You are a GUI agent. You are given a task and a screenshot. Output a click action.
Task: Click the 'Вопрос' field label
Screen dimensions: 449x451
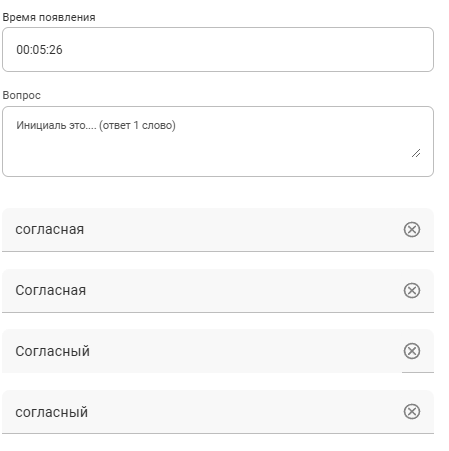point(21,95)
